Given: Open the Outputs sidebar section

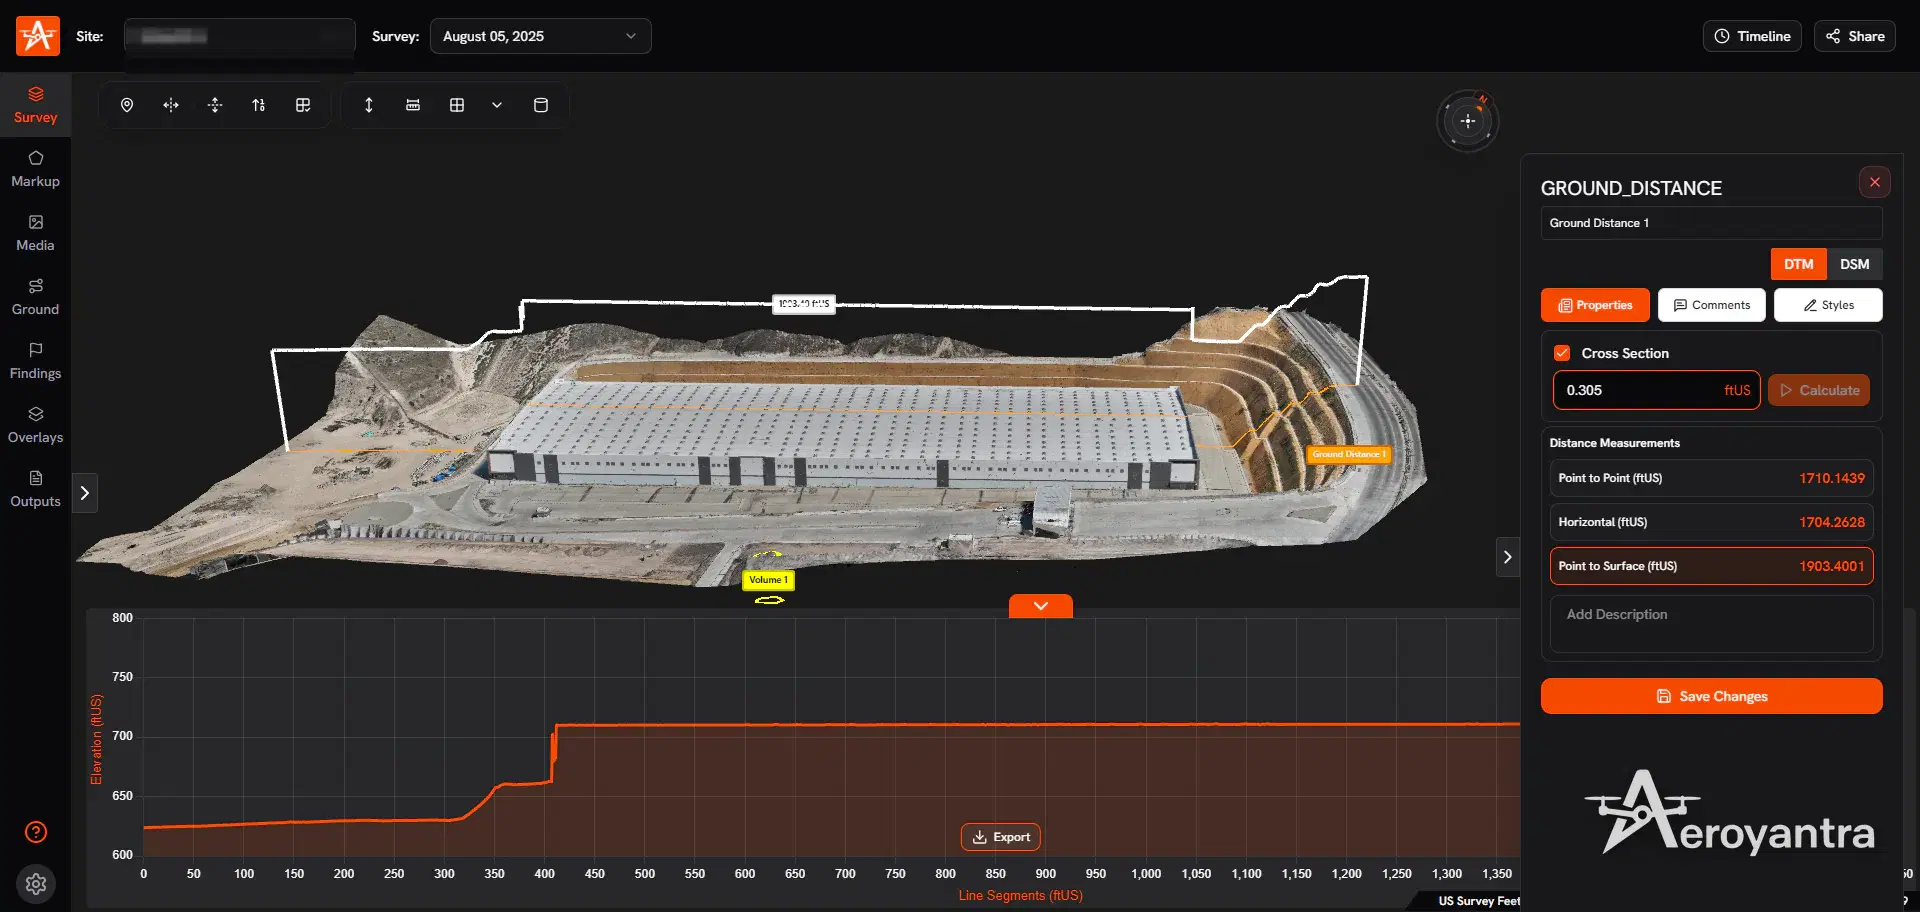Looking at the screenshot, I should pos(36,489).
